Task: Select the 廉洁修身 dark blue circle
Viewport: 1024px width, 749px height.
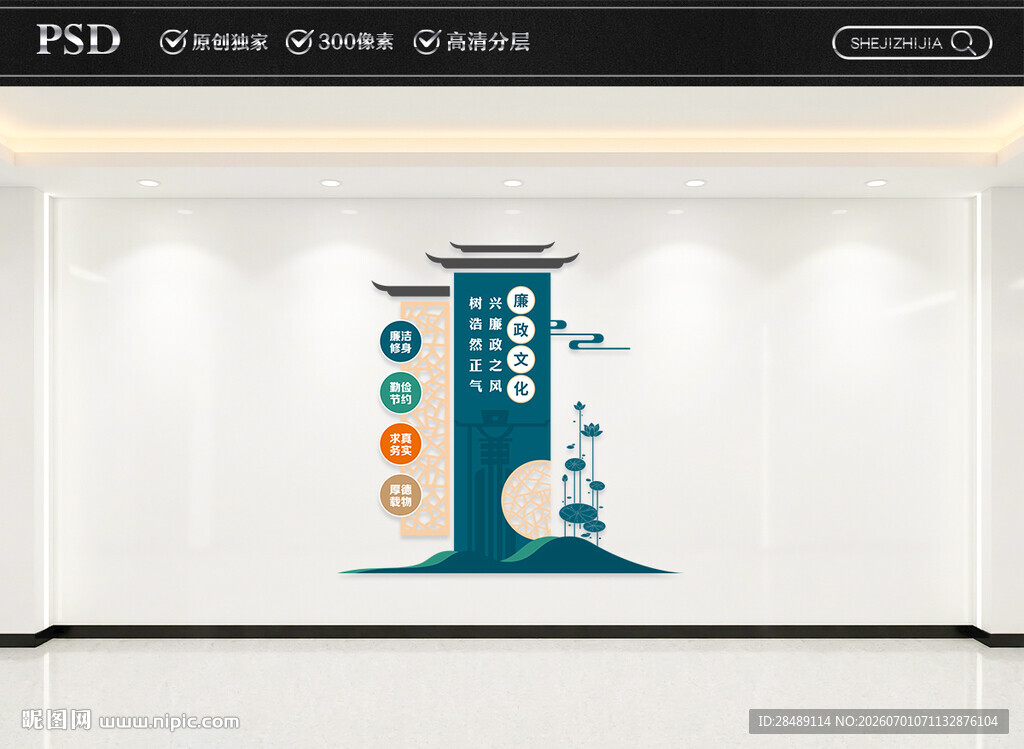Action: (x=400, y=342)
